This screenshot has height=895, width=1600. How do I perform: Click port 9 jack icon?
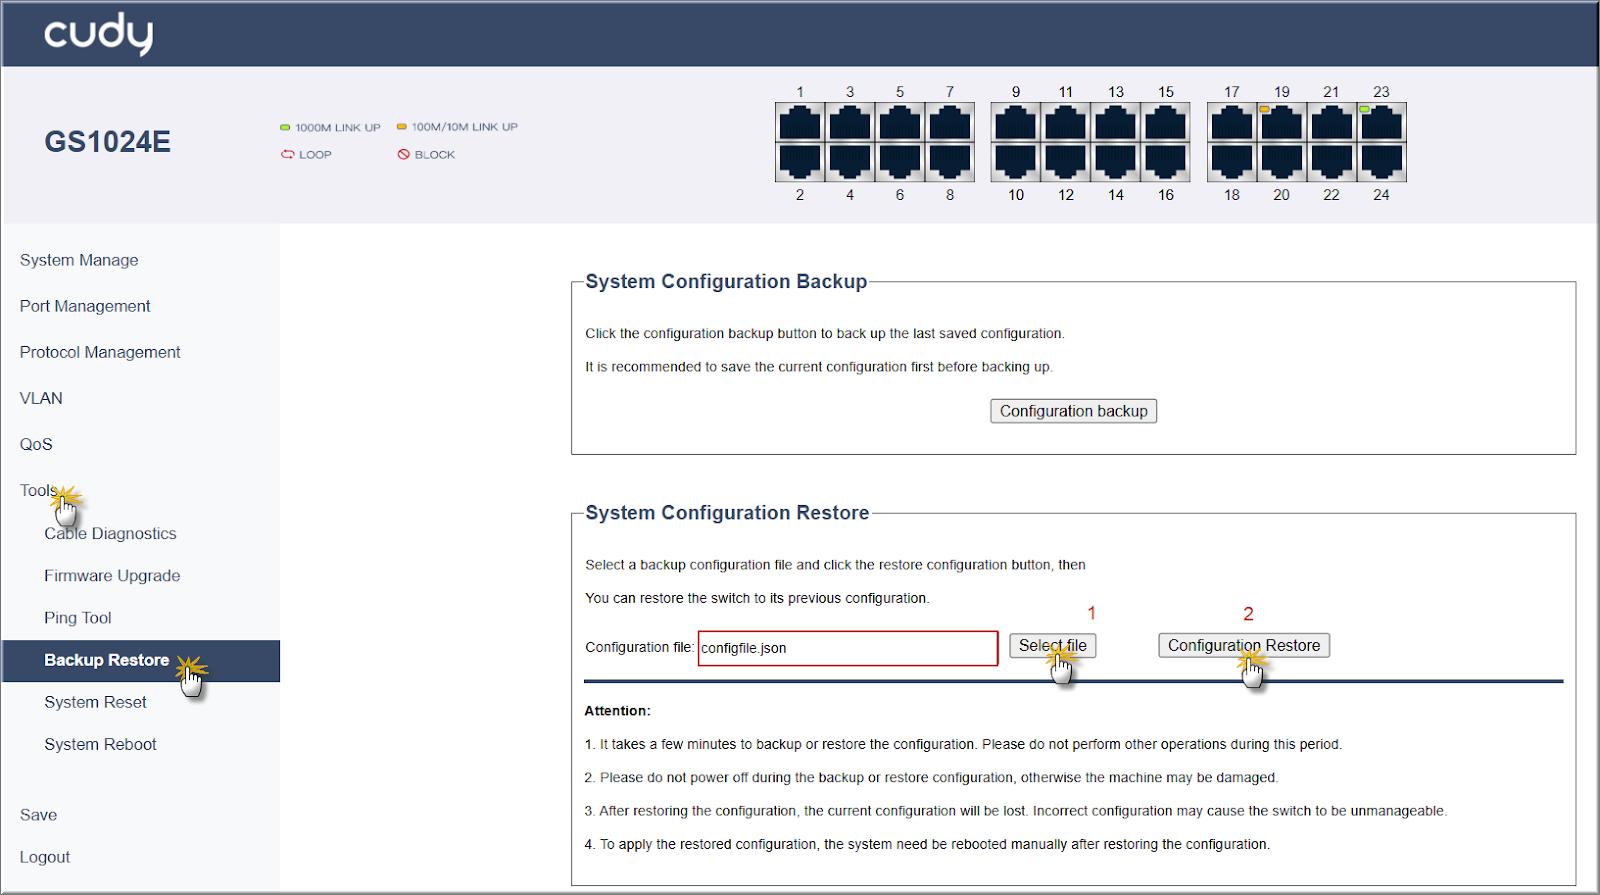click(x=1016, y=123)
